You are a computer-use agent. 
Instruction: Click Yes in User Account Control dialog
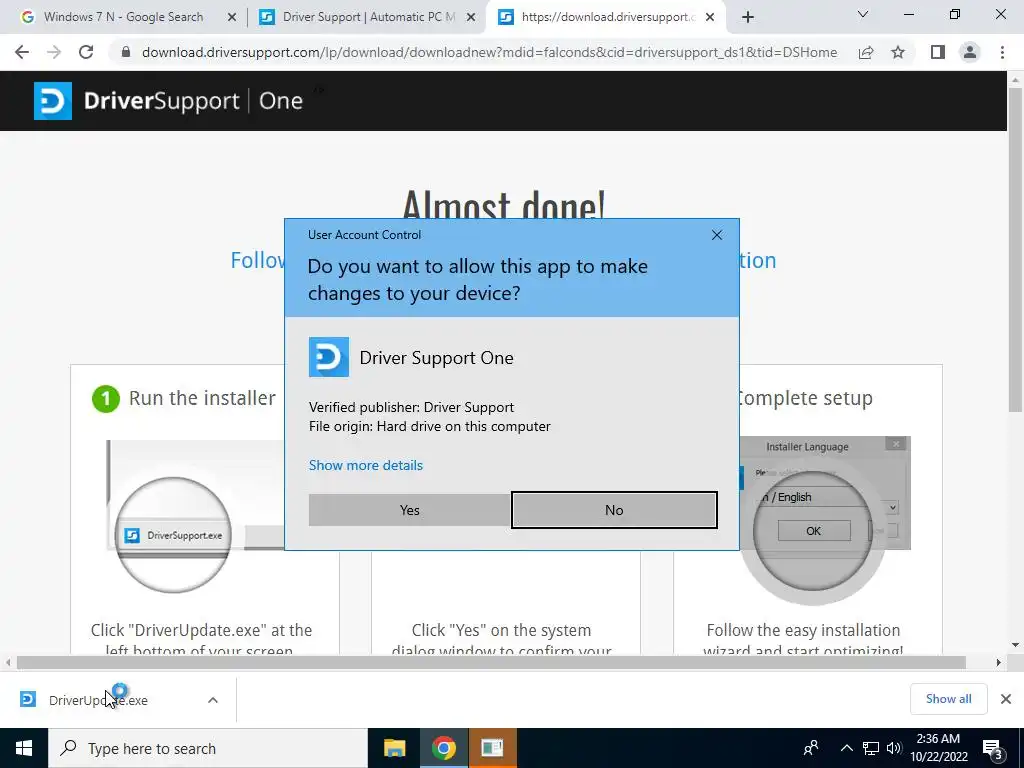click(409, 510)
